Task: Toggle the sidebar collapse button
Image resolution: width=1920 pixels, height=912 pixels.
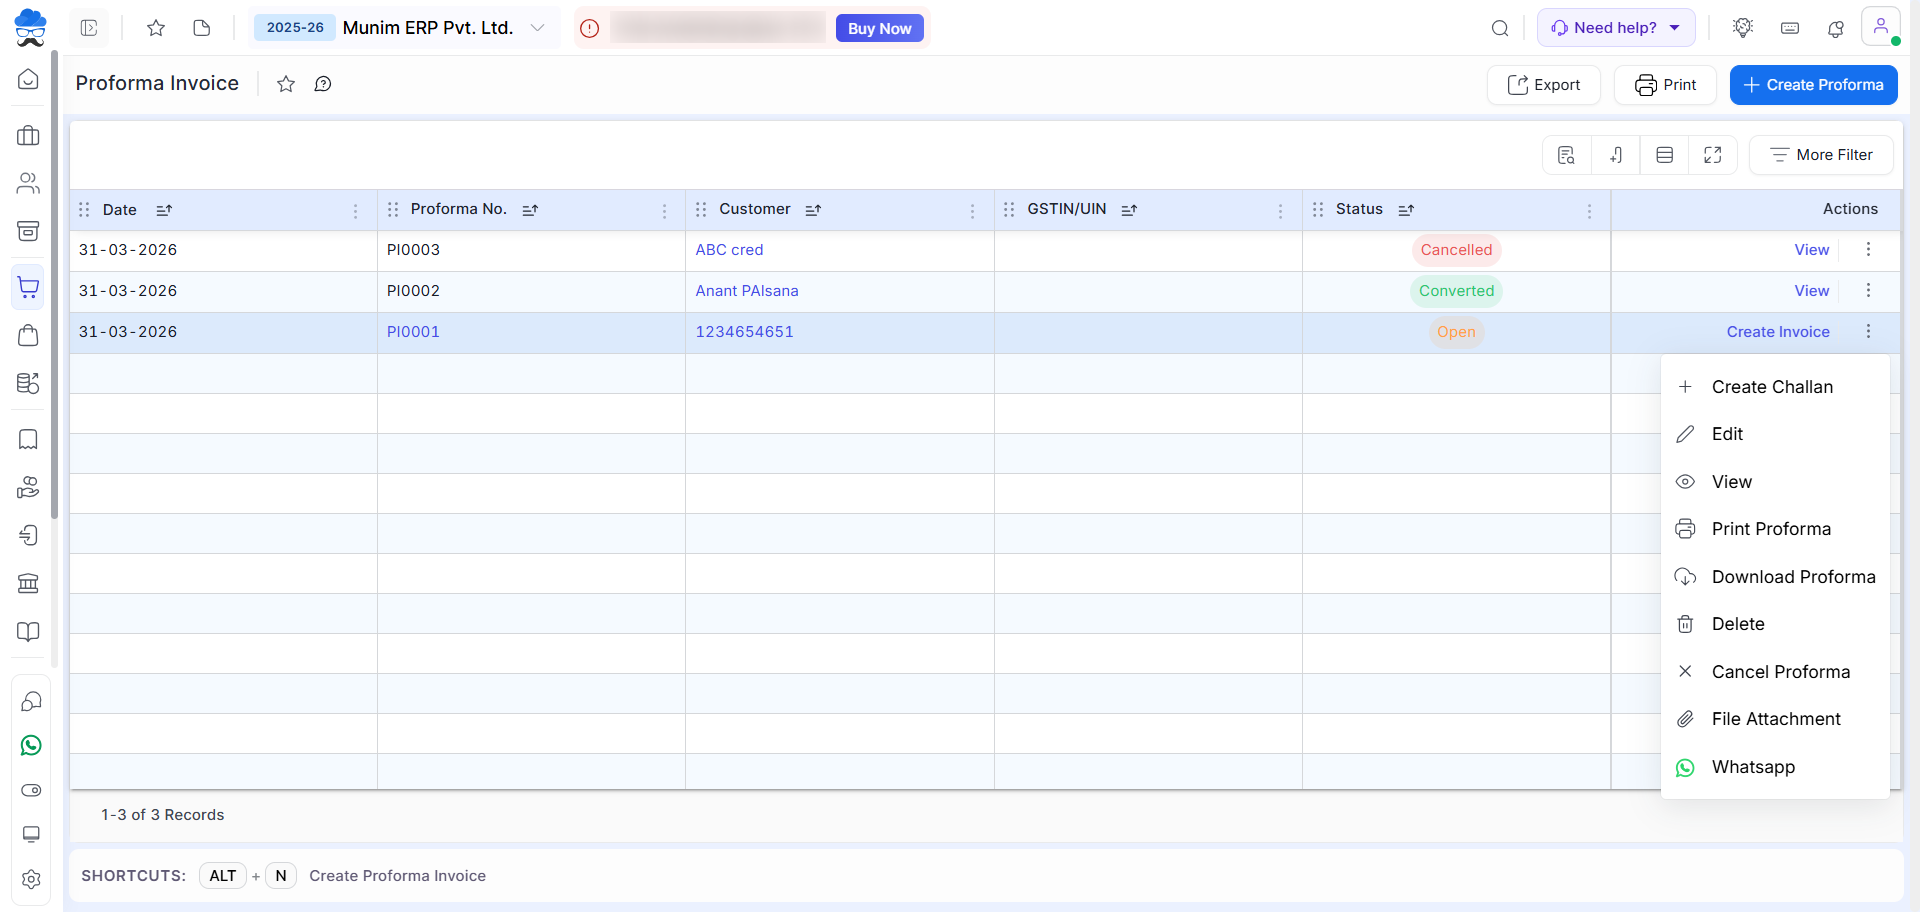Action: coord(89,28)
